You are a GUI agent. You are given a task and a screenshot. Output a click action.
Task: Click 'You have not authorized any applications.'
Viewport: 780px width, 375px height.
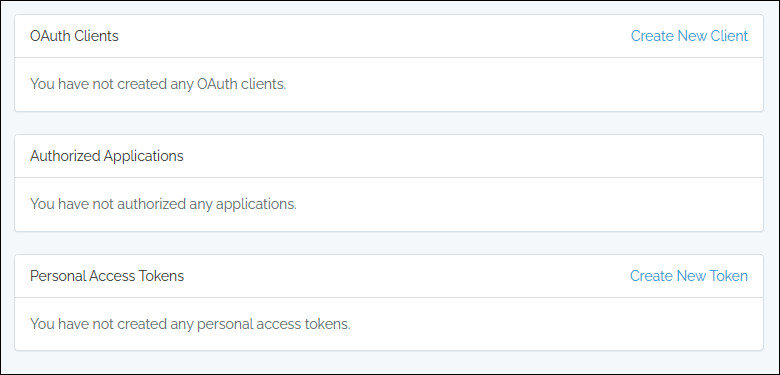coord(163,204)
